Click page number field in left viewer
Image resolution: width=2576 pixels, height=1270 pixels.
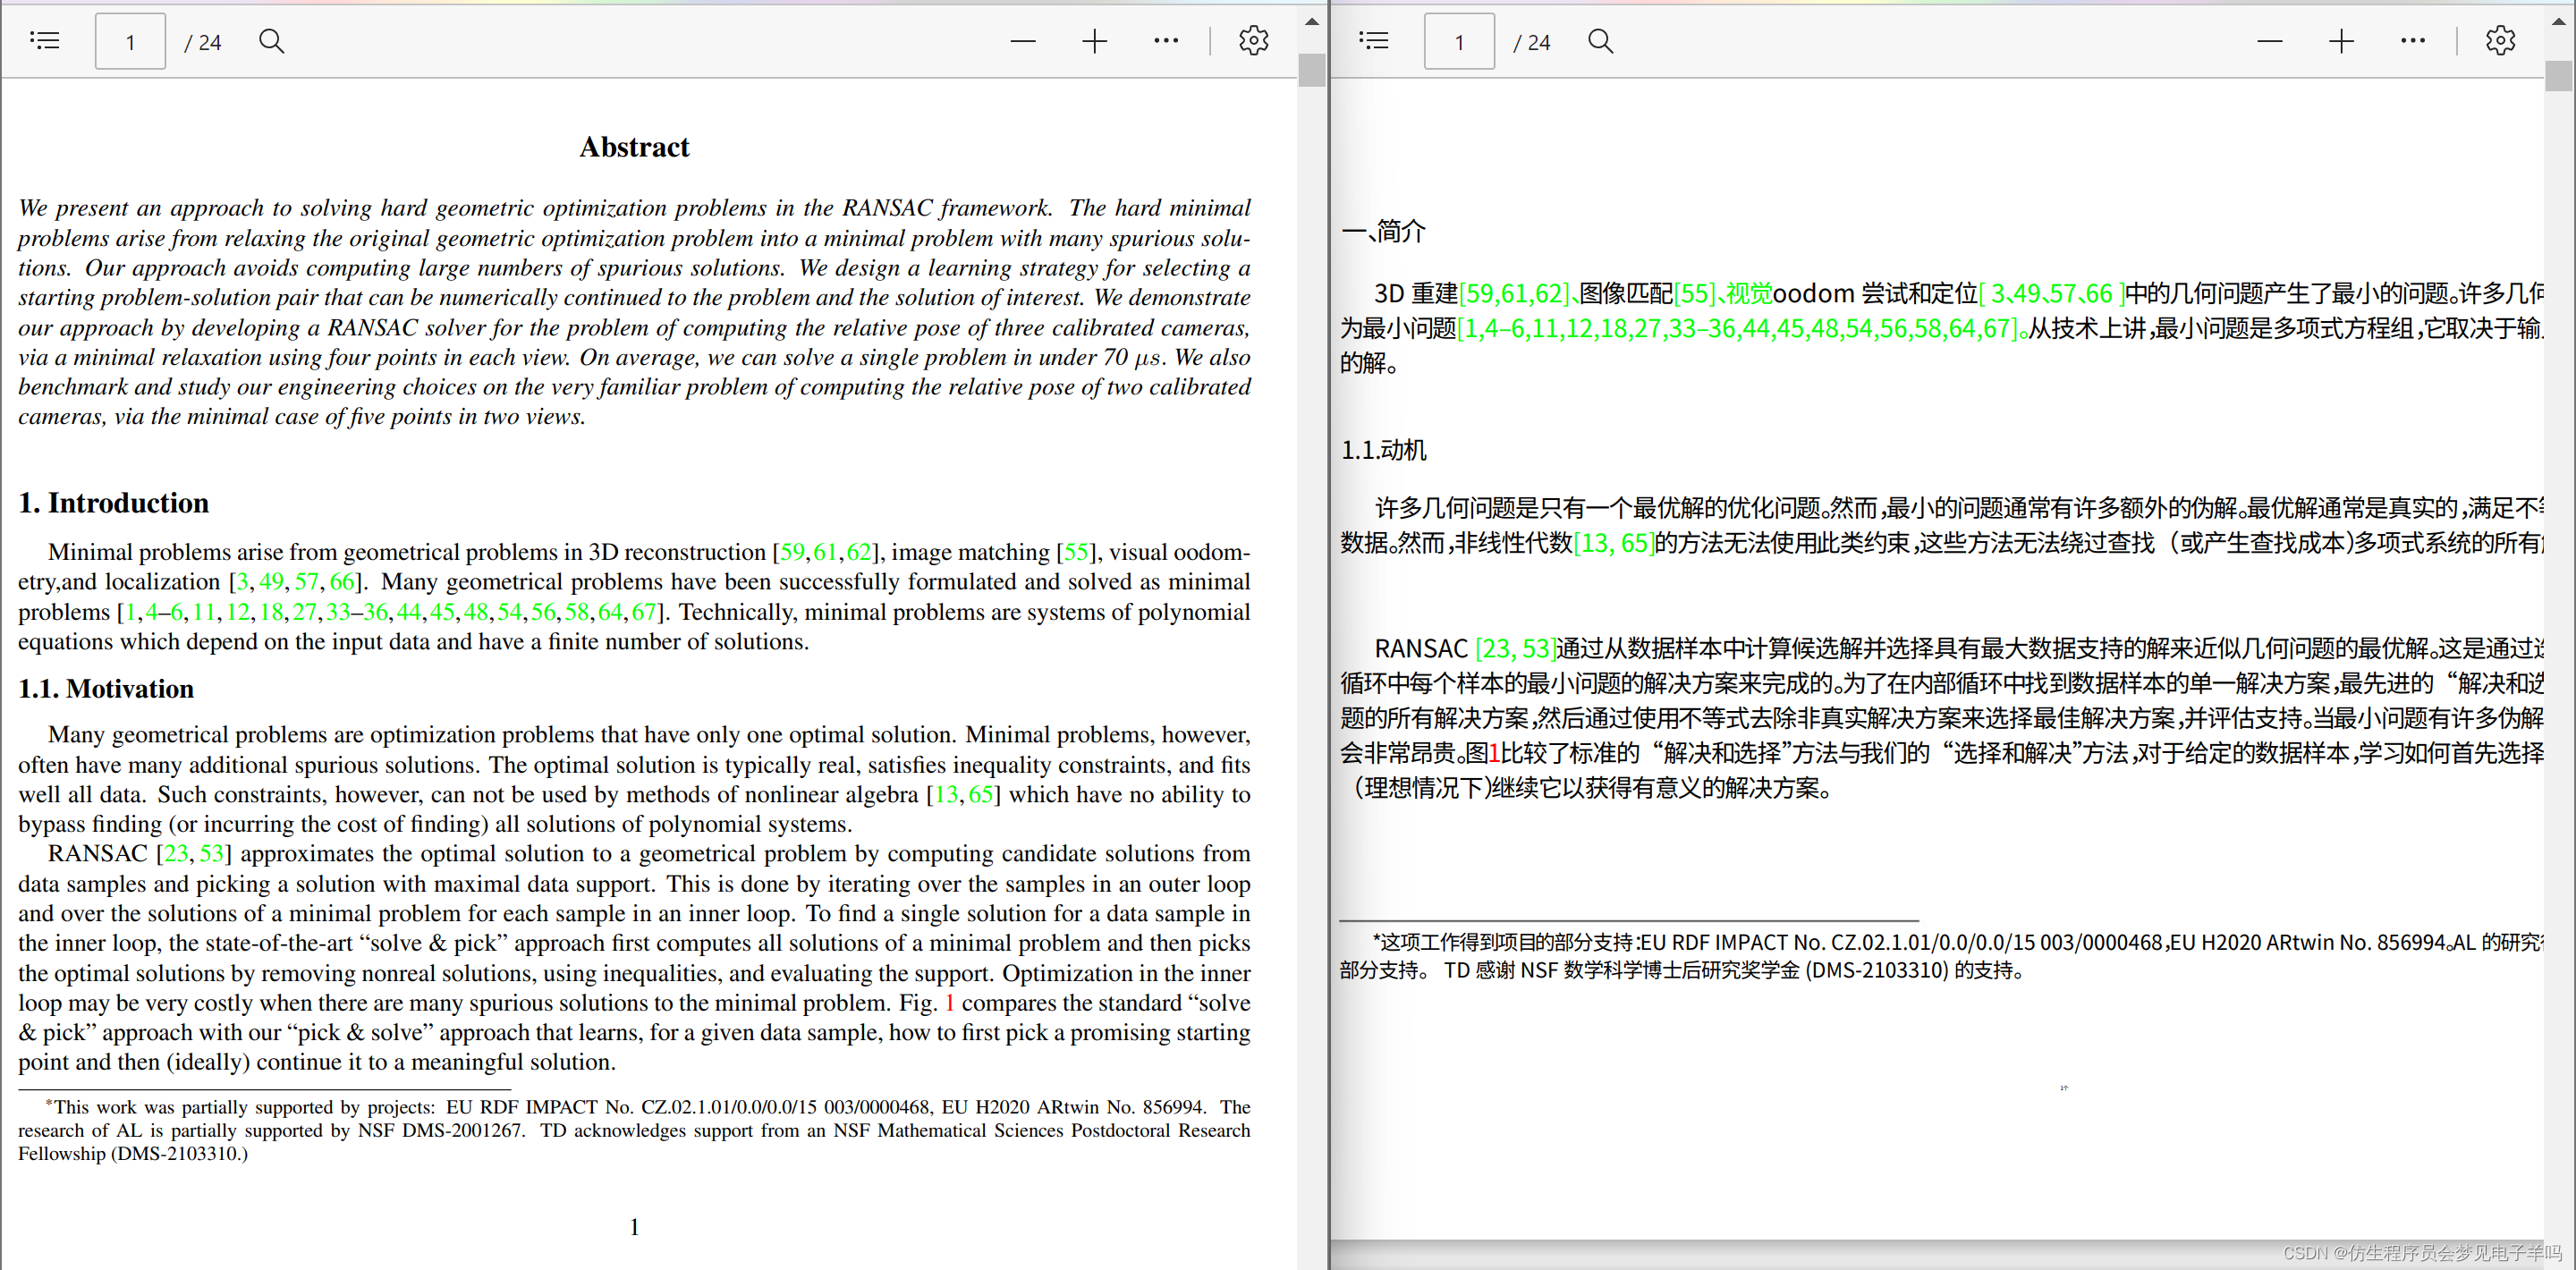pyautogui.click(x=130, y=41)
